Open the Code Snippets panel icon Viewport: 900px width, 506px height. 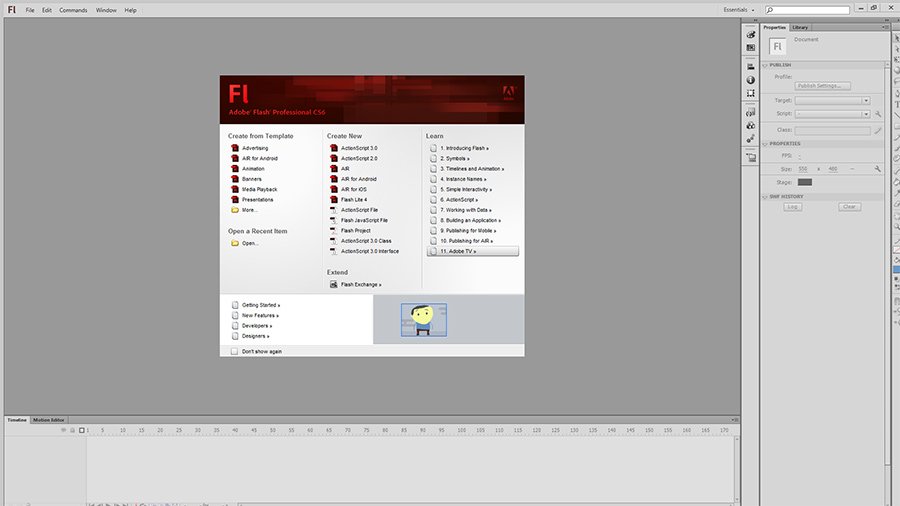tap(750, 112)
